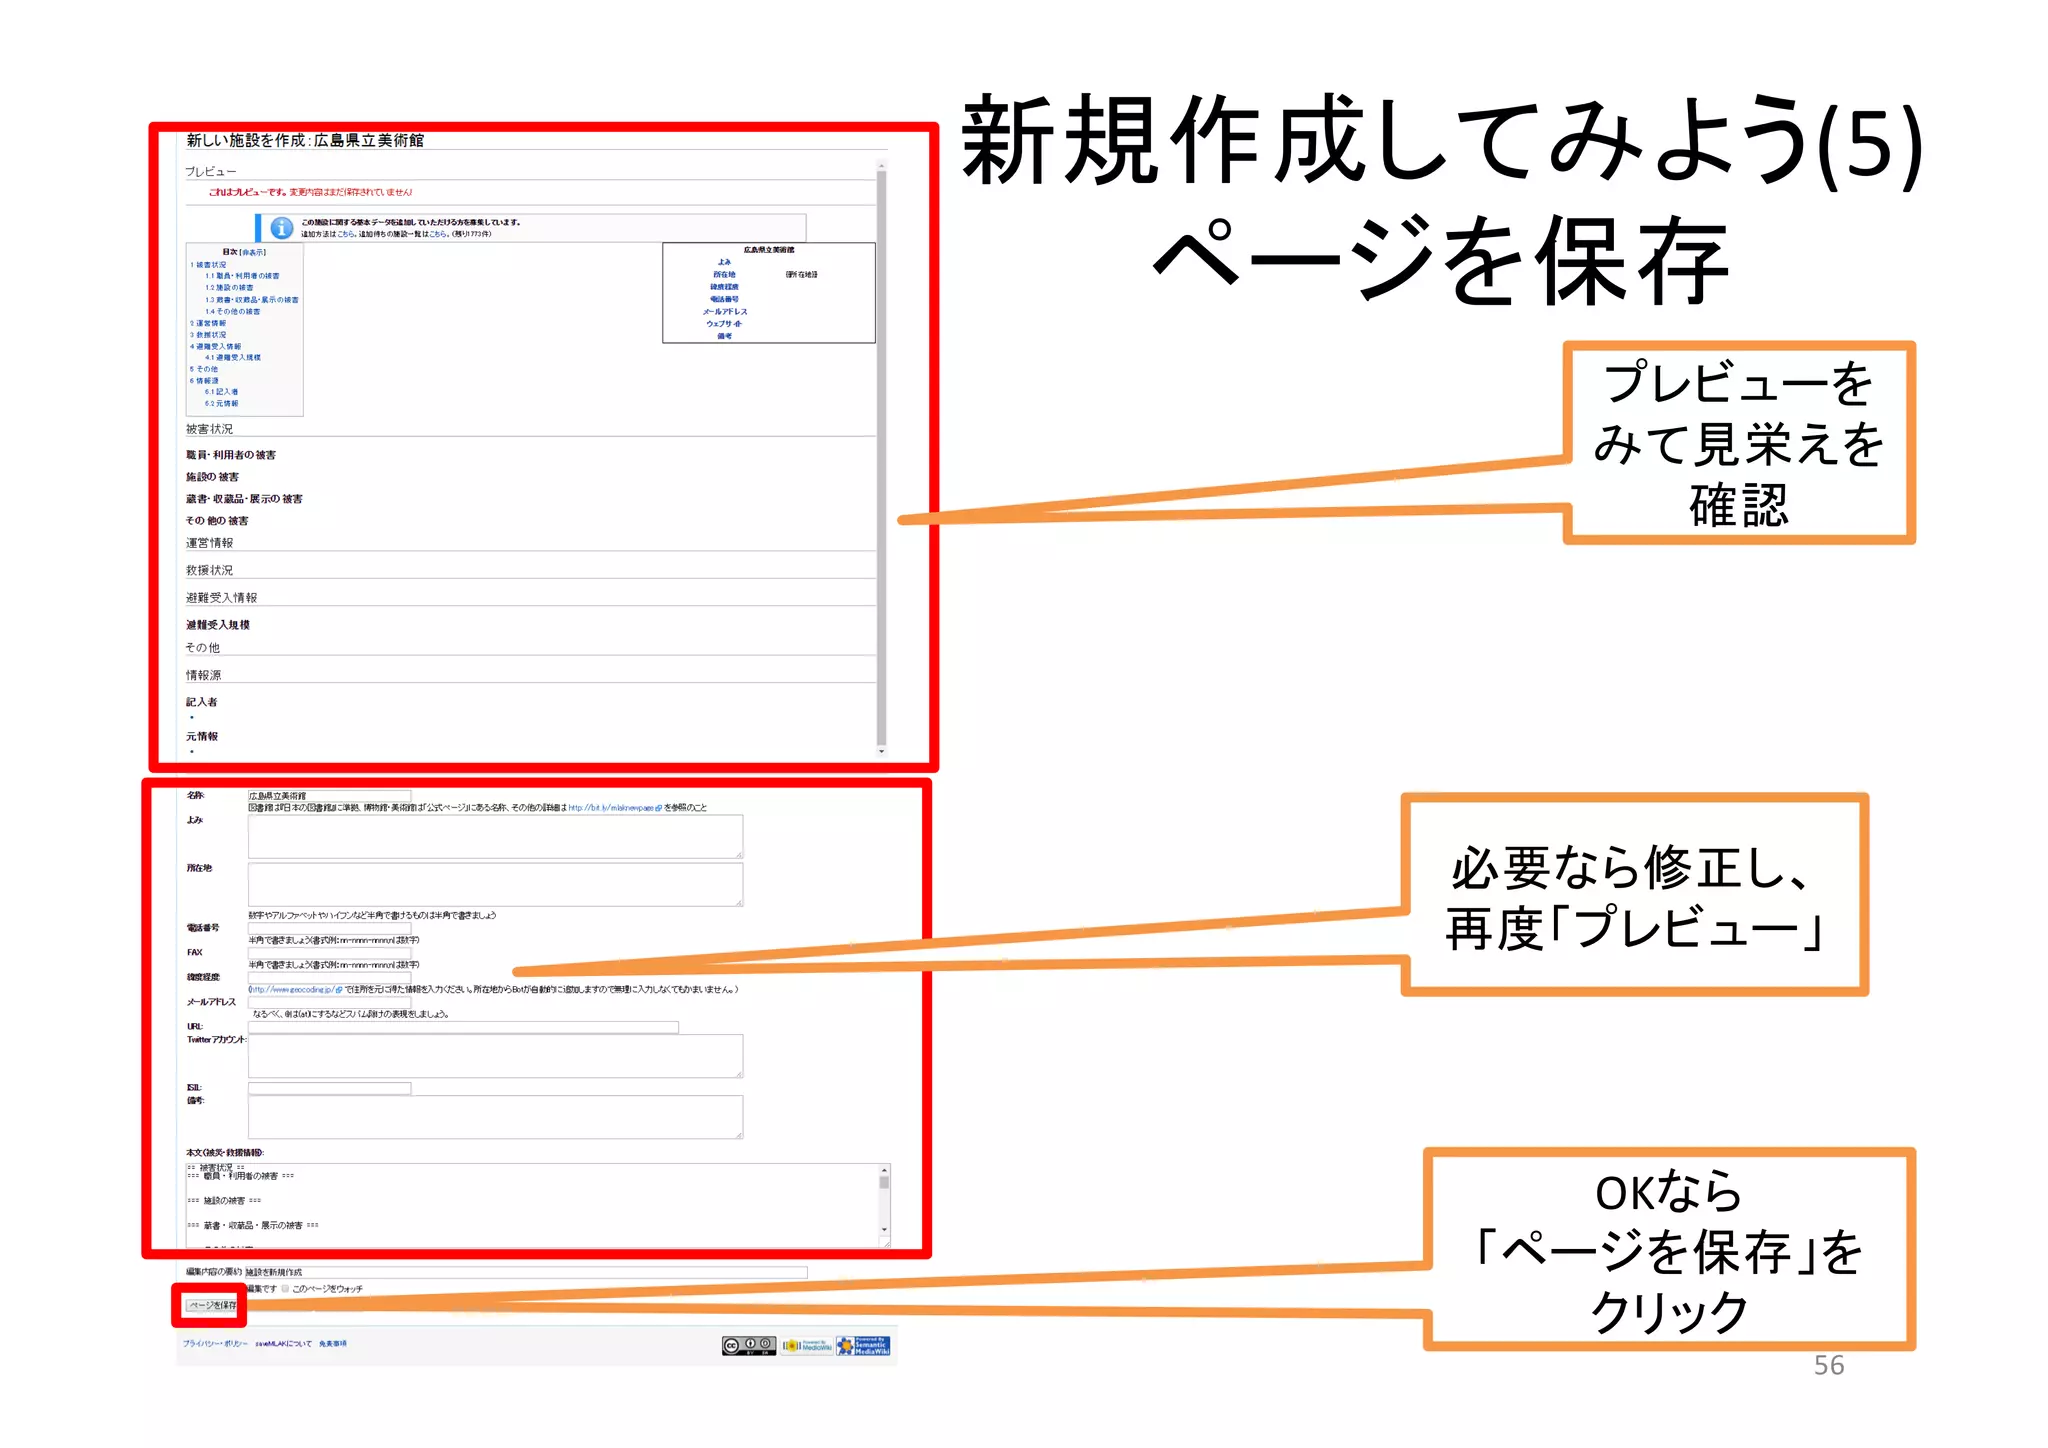Click the ページを保存 save button
Screen dimensions: 2048x1448
(211, 1305)
